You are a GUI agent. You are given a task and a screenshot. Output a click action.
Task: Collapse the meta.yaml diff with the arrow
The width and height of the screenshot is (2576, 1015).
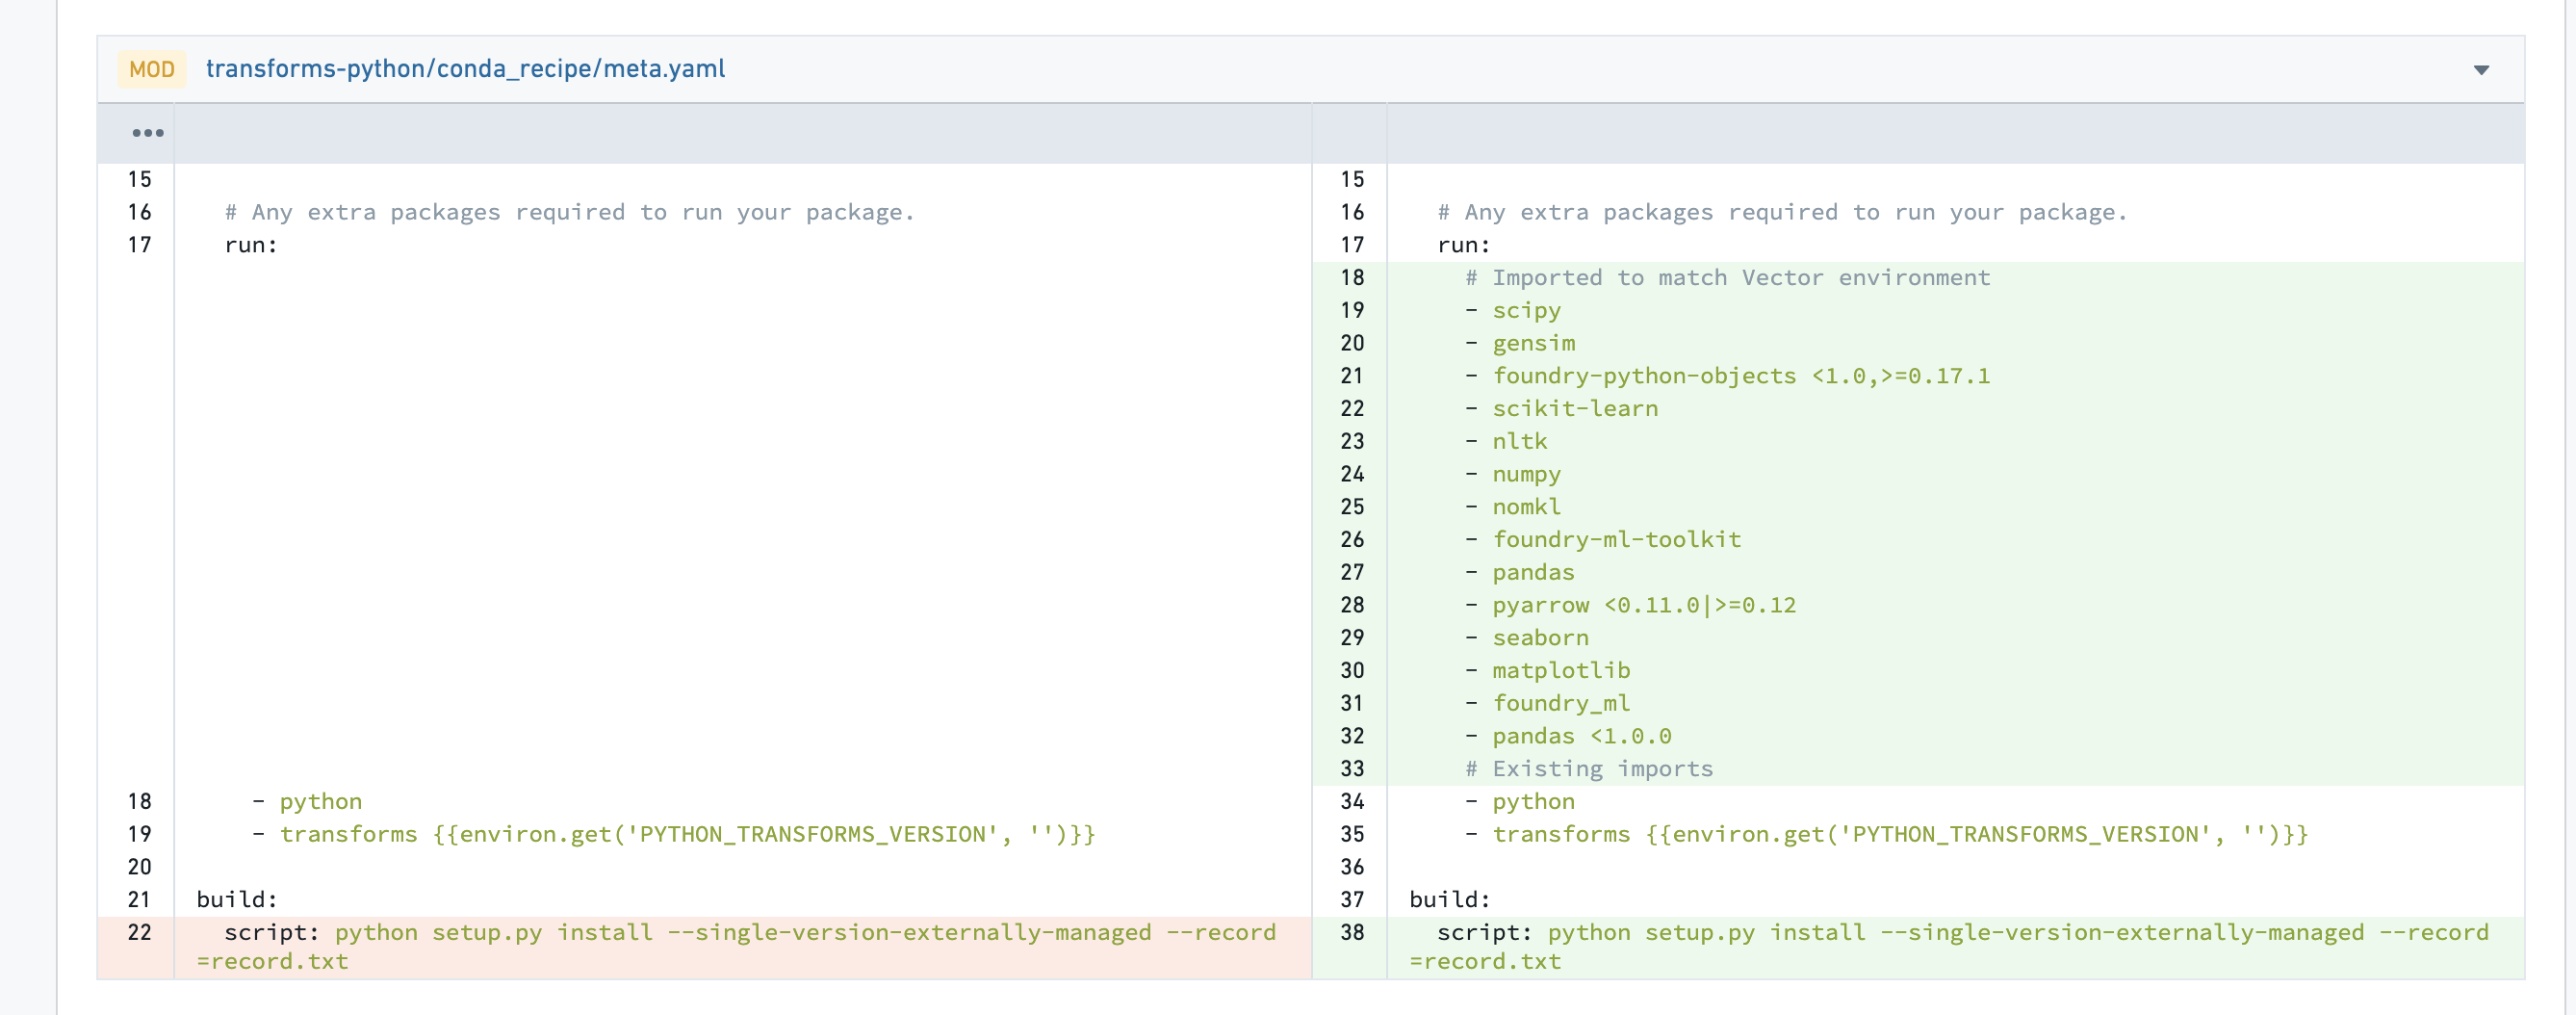pyautogui.click(x=2481, y=69)
